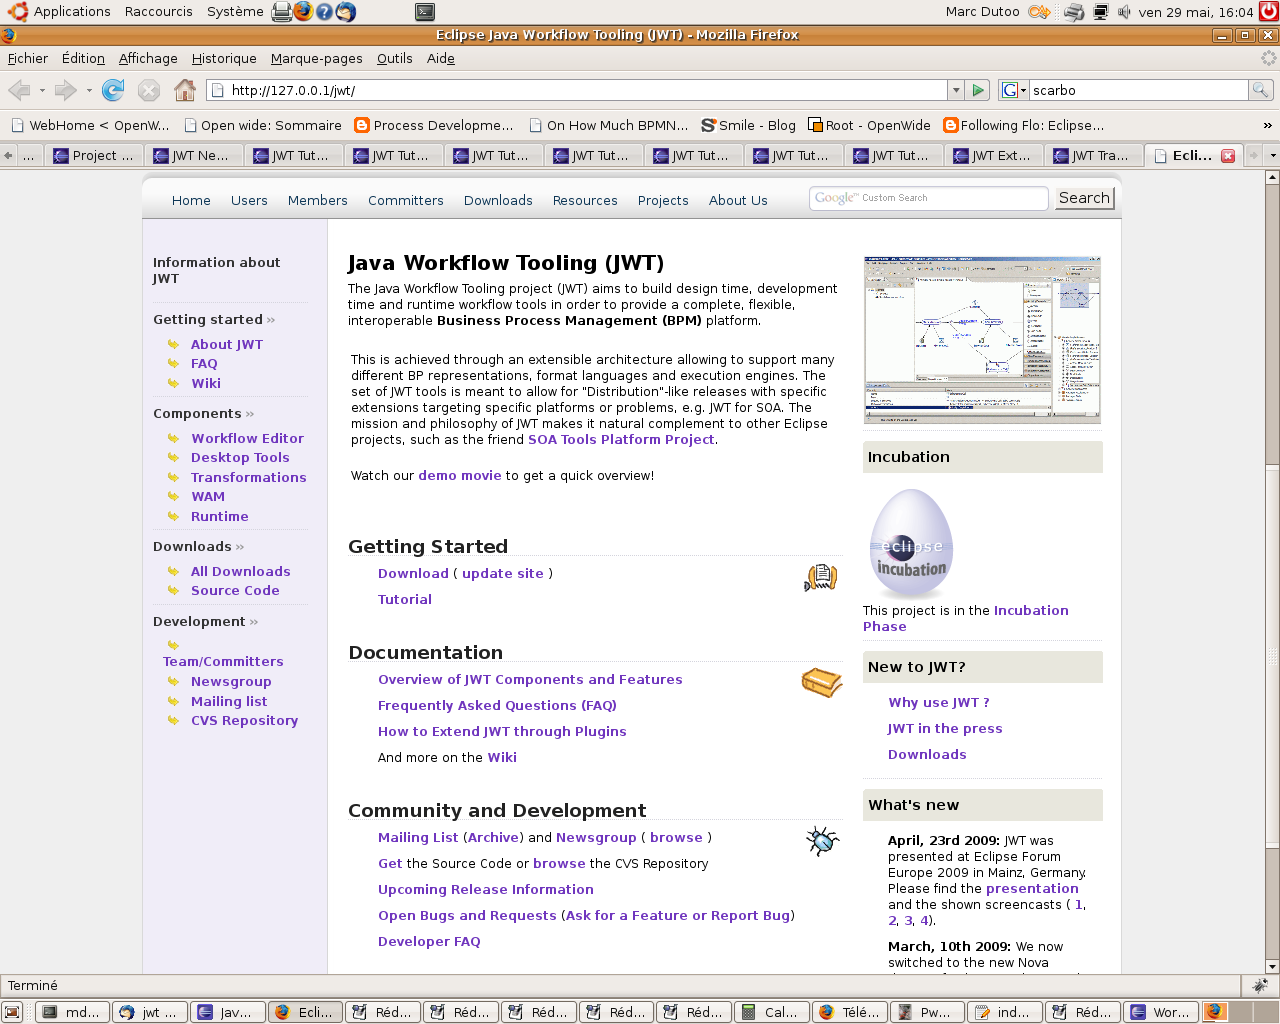Click the stop loading icon

pos(149,91)
